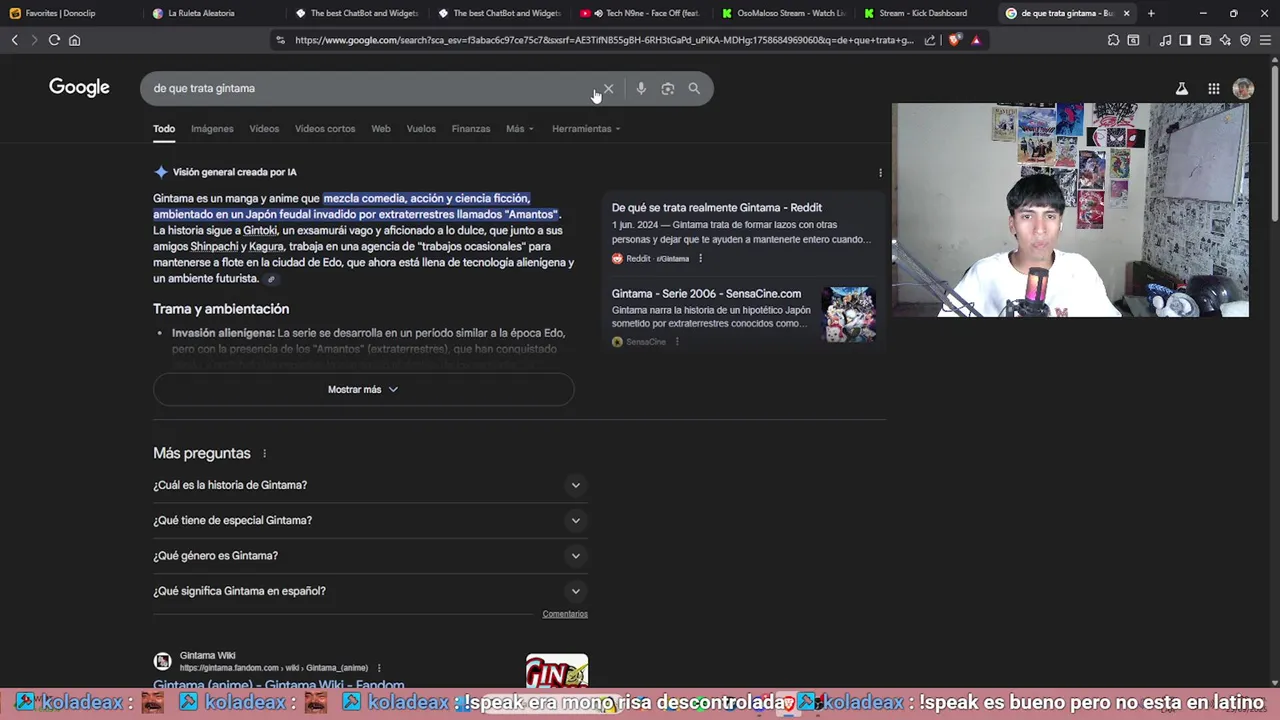This screenshot has width=1280, height=720.
Task: Click the VPN shield icon
Action: (x=1245, y=40)
